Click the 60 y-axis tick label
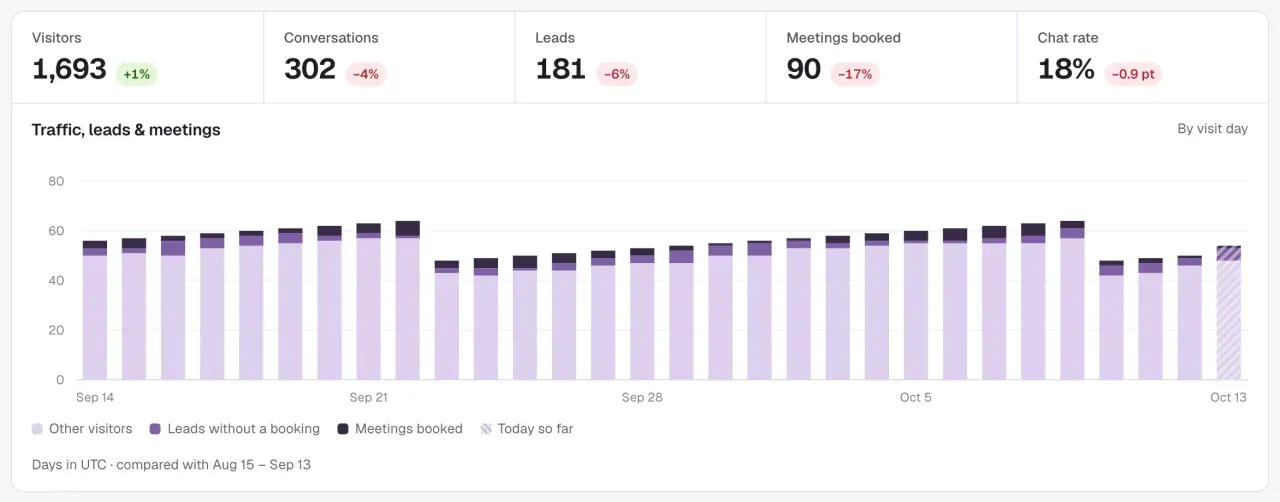The height and width of the screenshot is (502, 1280). pyautogui.click(x=56, y=231)
